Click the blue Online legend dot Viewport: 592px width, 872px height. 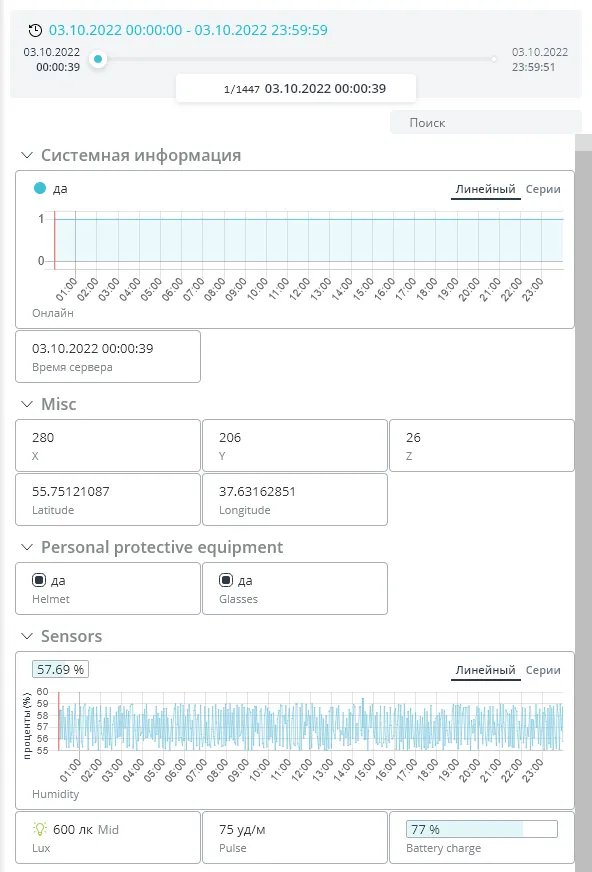(x=39, y=189)
